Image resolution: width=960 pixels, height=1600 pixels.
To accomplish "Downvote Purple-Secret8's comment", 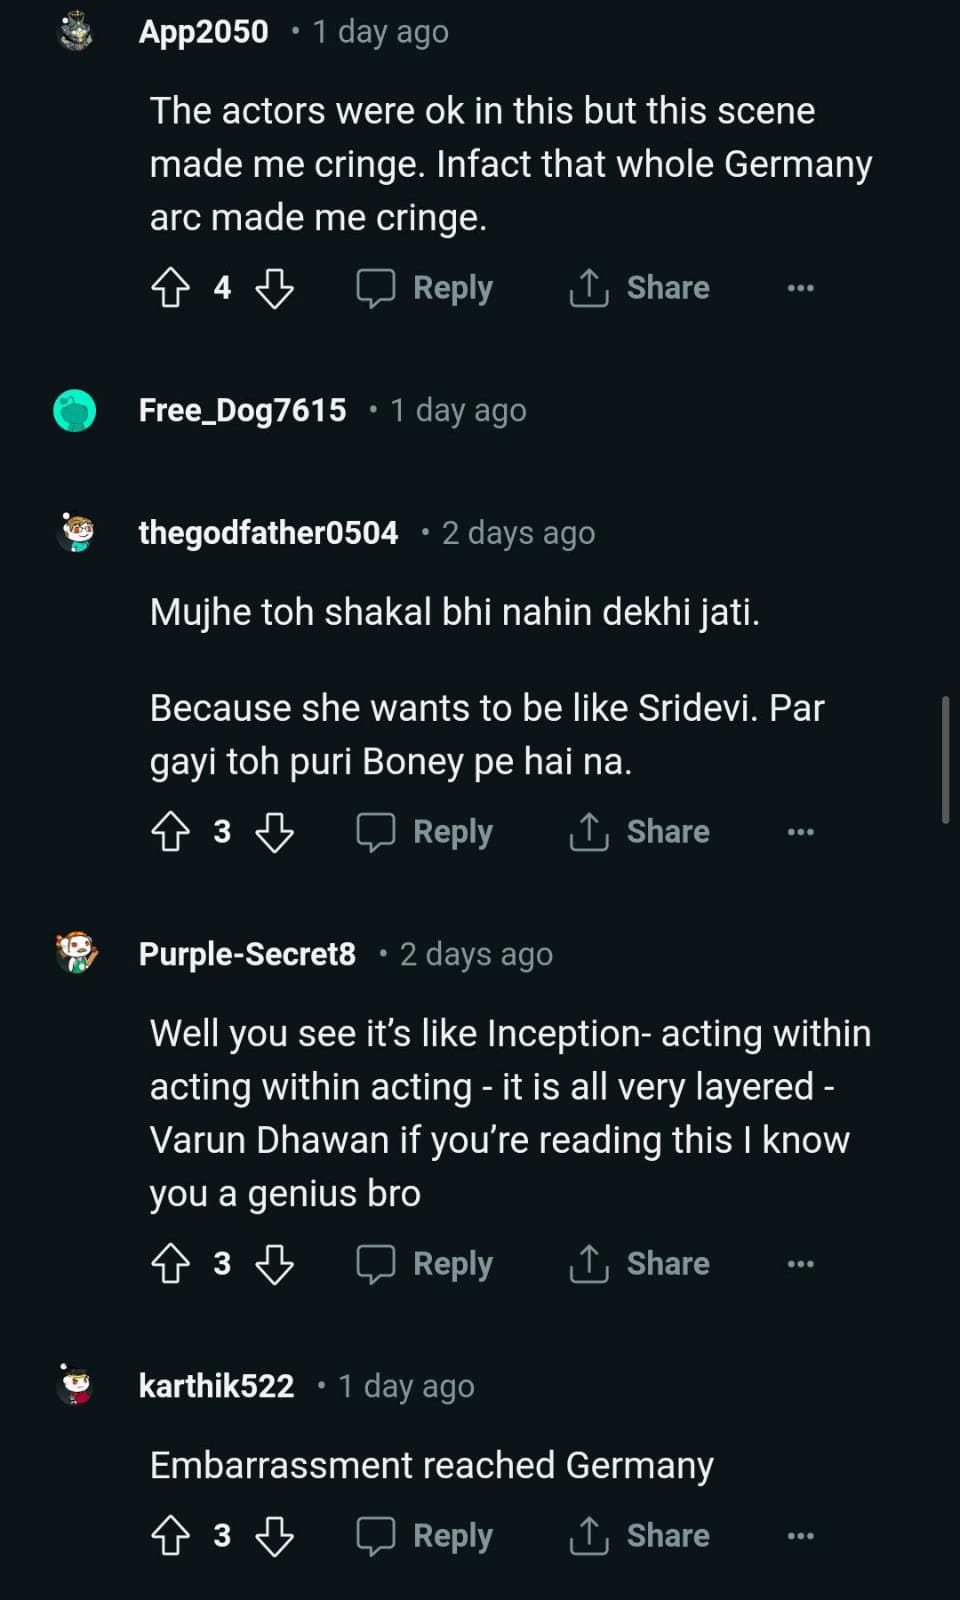I will (x=274, y=1264).
